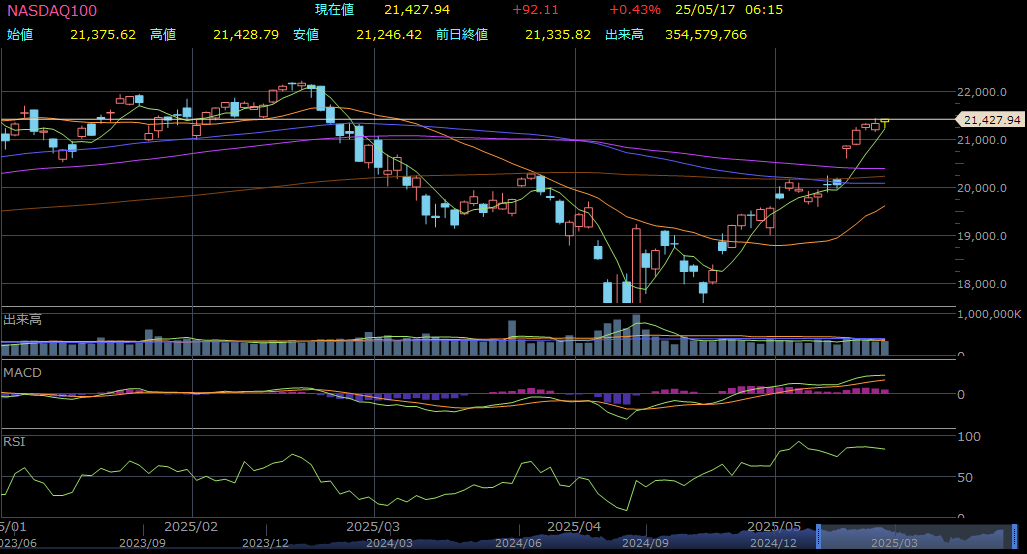Click the 1,000,000K volume axis label
1027x554 pixels.
coord(989,314)
